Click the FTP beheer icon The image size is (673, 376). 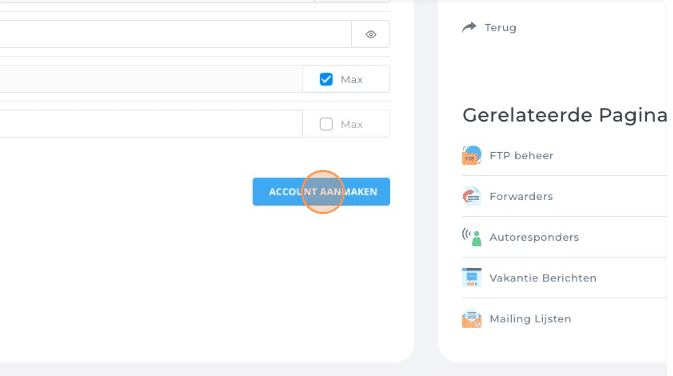(x=471, y=155)
